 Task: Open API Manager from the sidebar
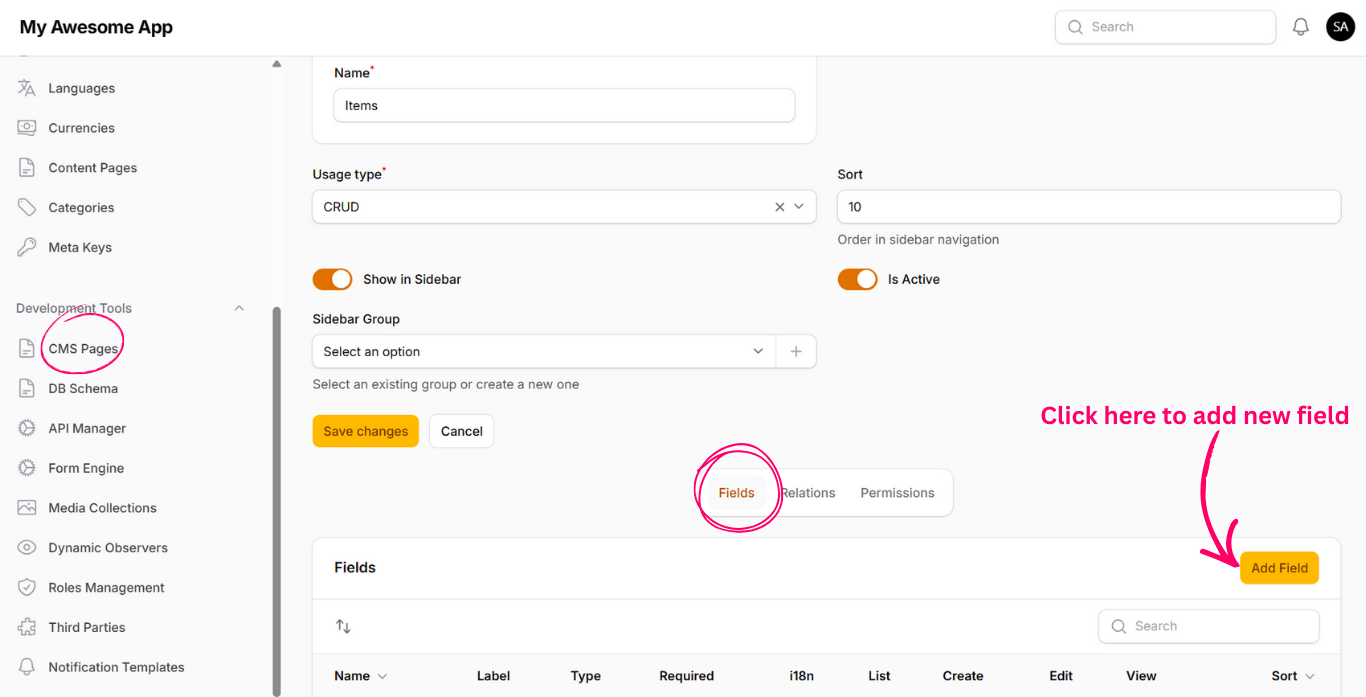tap(87, 428)
